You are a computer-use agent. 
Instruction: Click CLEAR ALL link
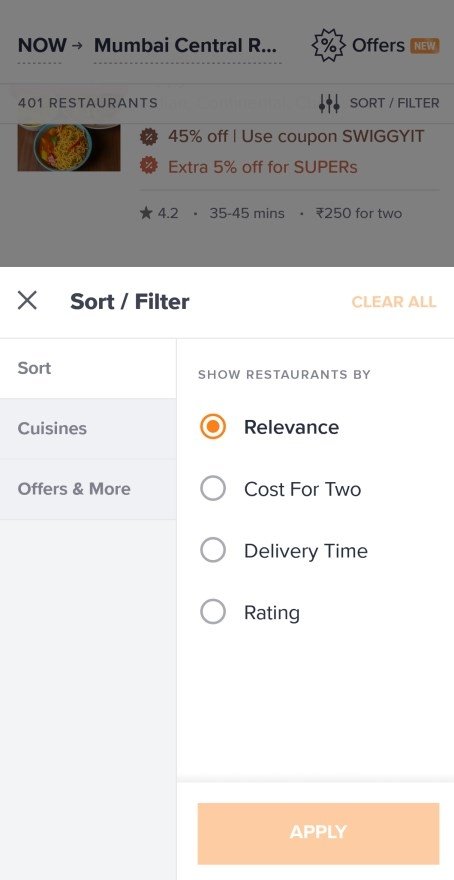coord(394,302)
